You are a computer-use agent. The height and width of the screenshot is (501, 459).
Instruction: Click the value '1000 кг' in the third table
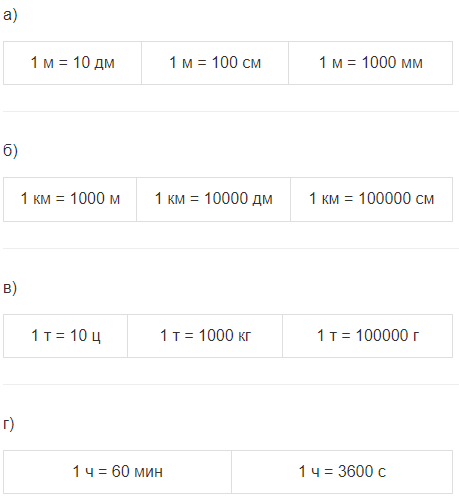point(225,335)
